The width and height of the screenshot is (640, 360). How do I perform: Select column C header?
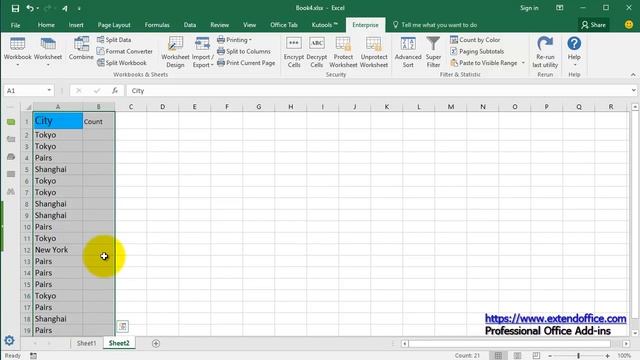(x=131, y=107)
